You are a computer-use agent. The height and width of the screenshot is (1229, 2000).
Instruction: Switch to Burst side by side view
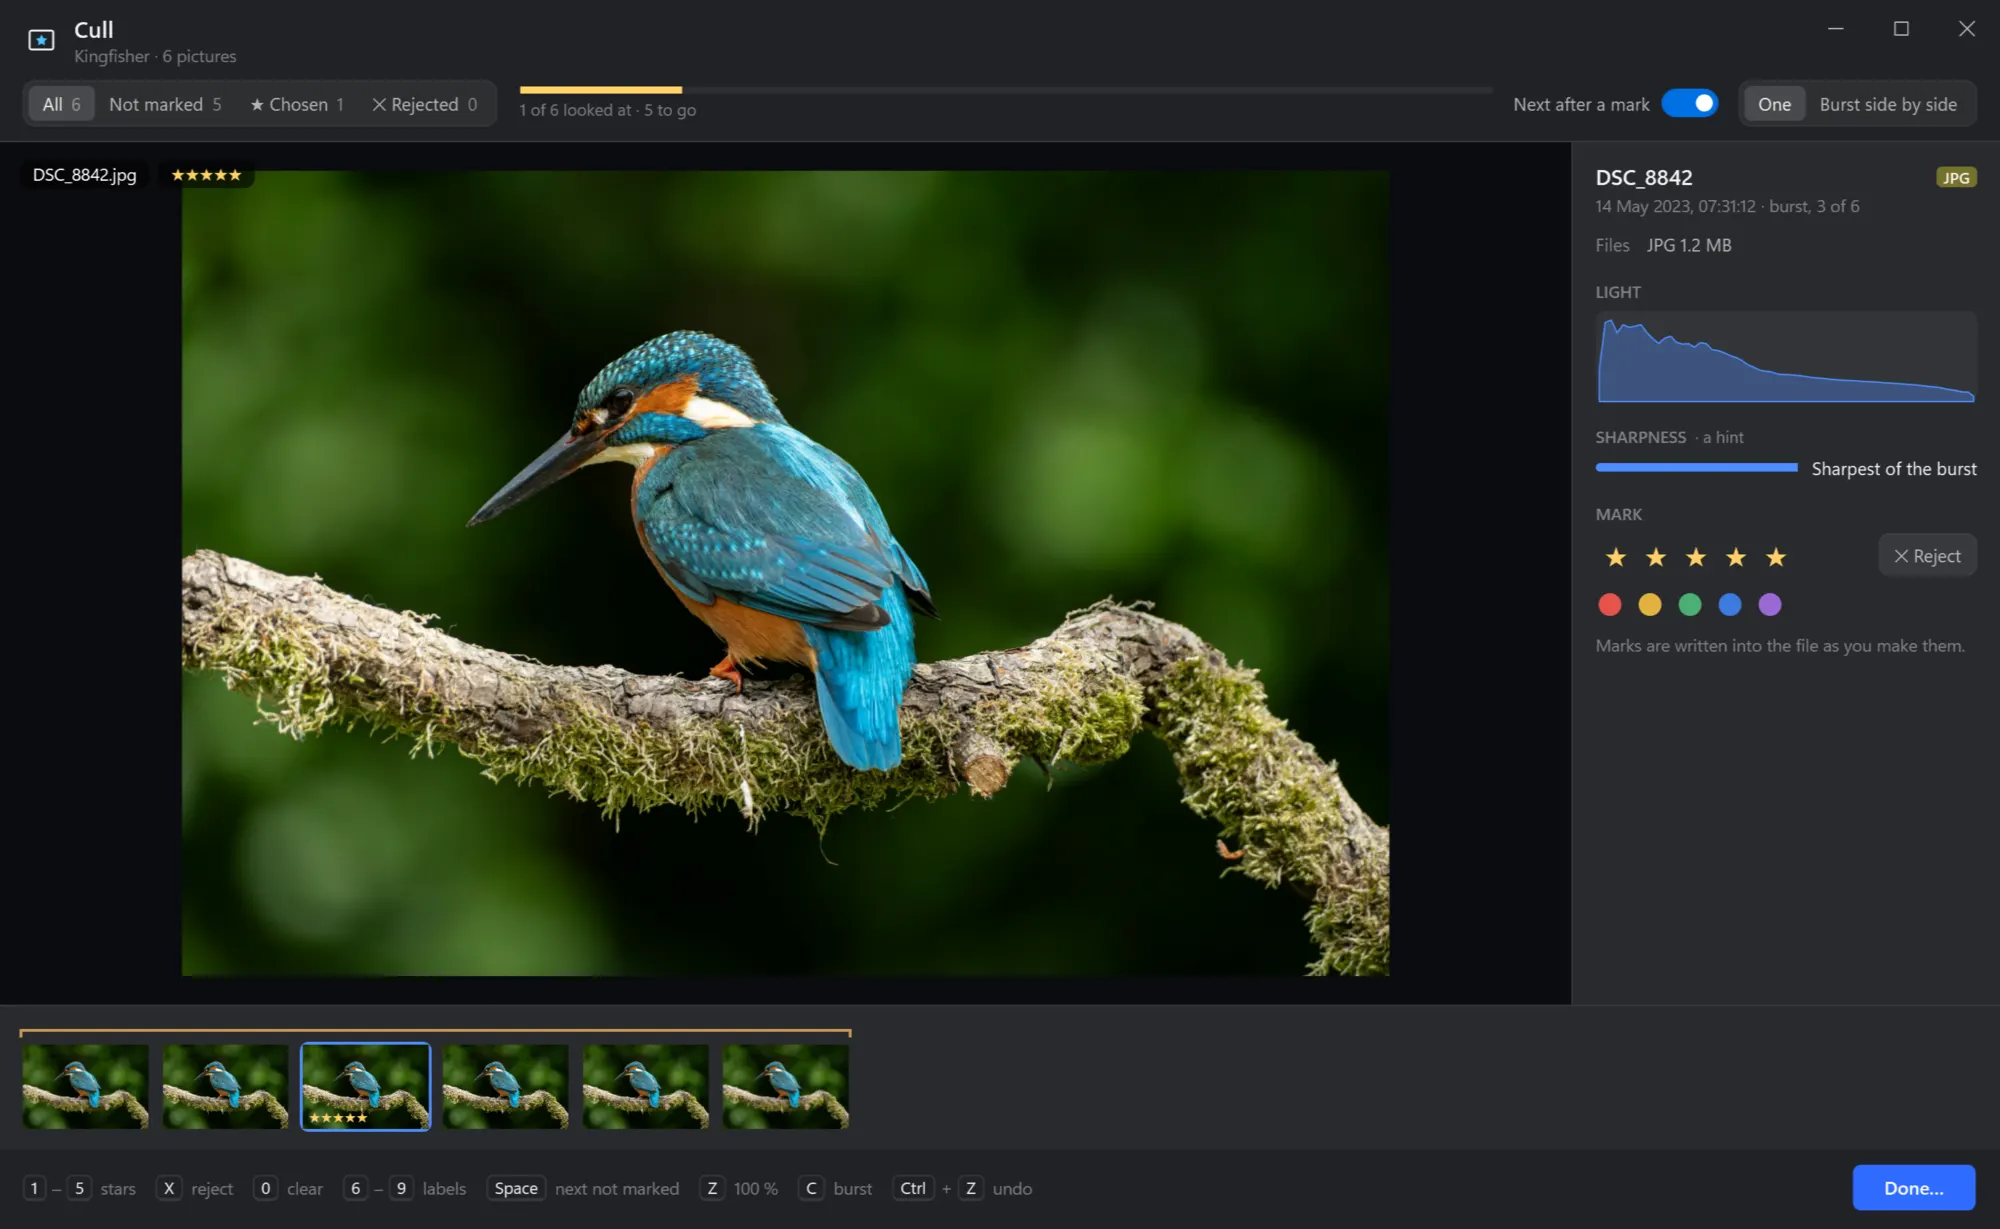click(x=1888, y=104)
